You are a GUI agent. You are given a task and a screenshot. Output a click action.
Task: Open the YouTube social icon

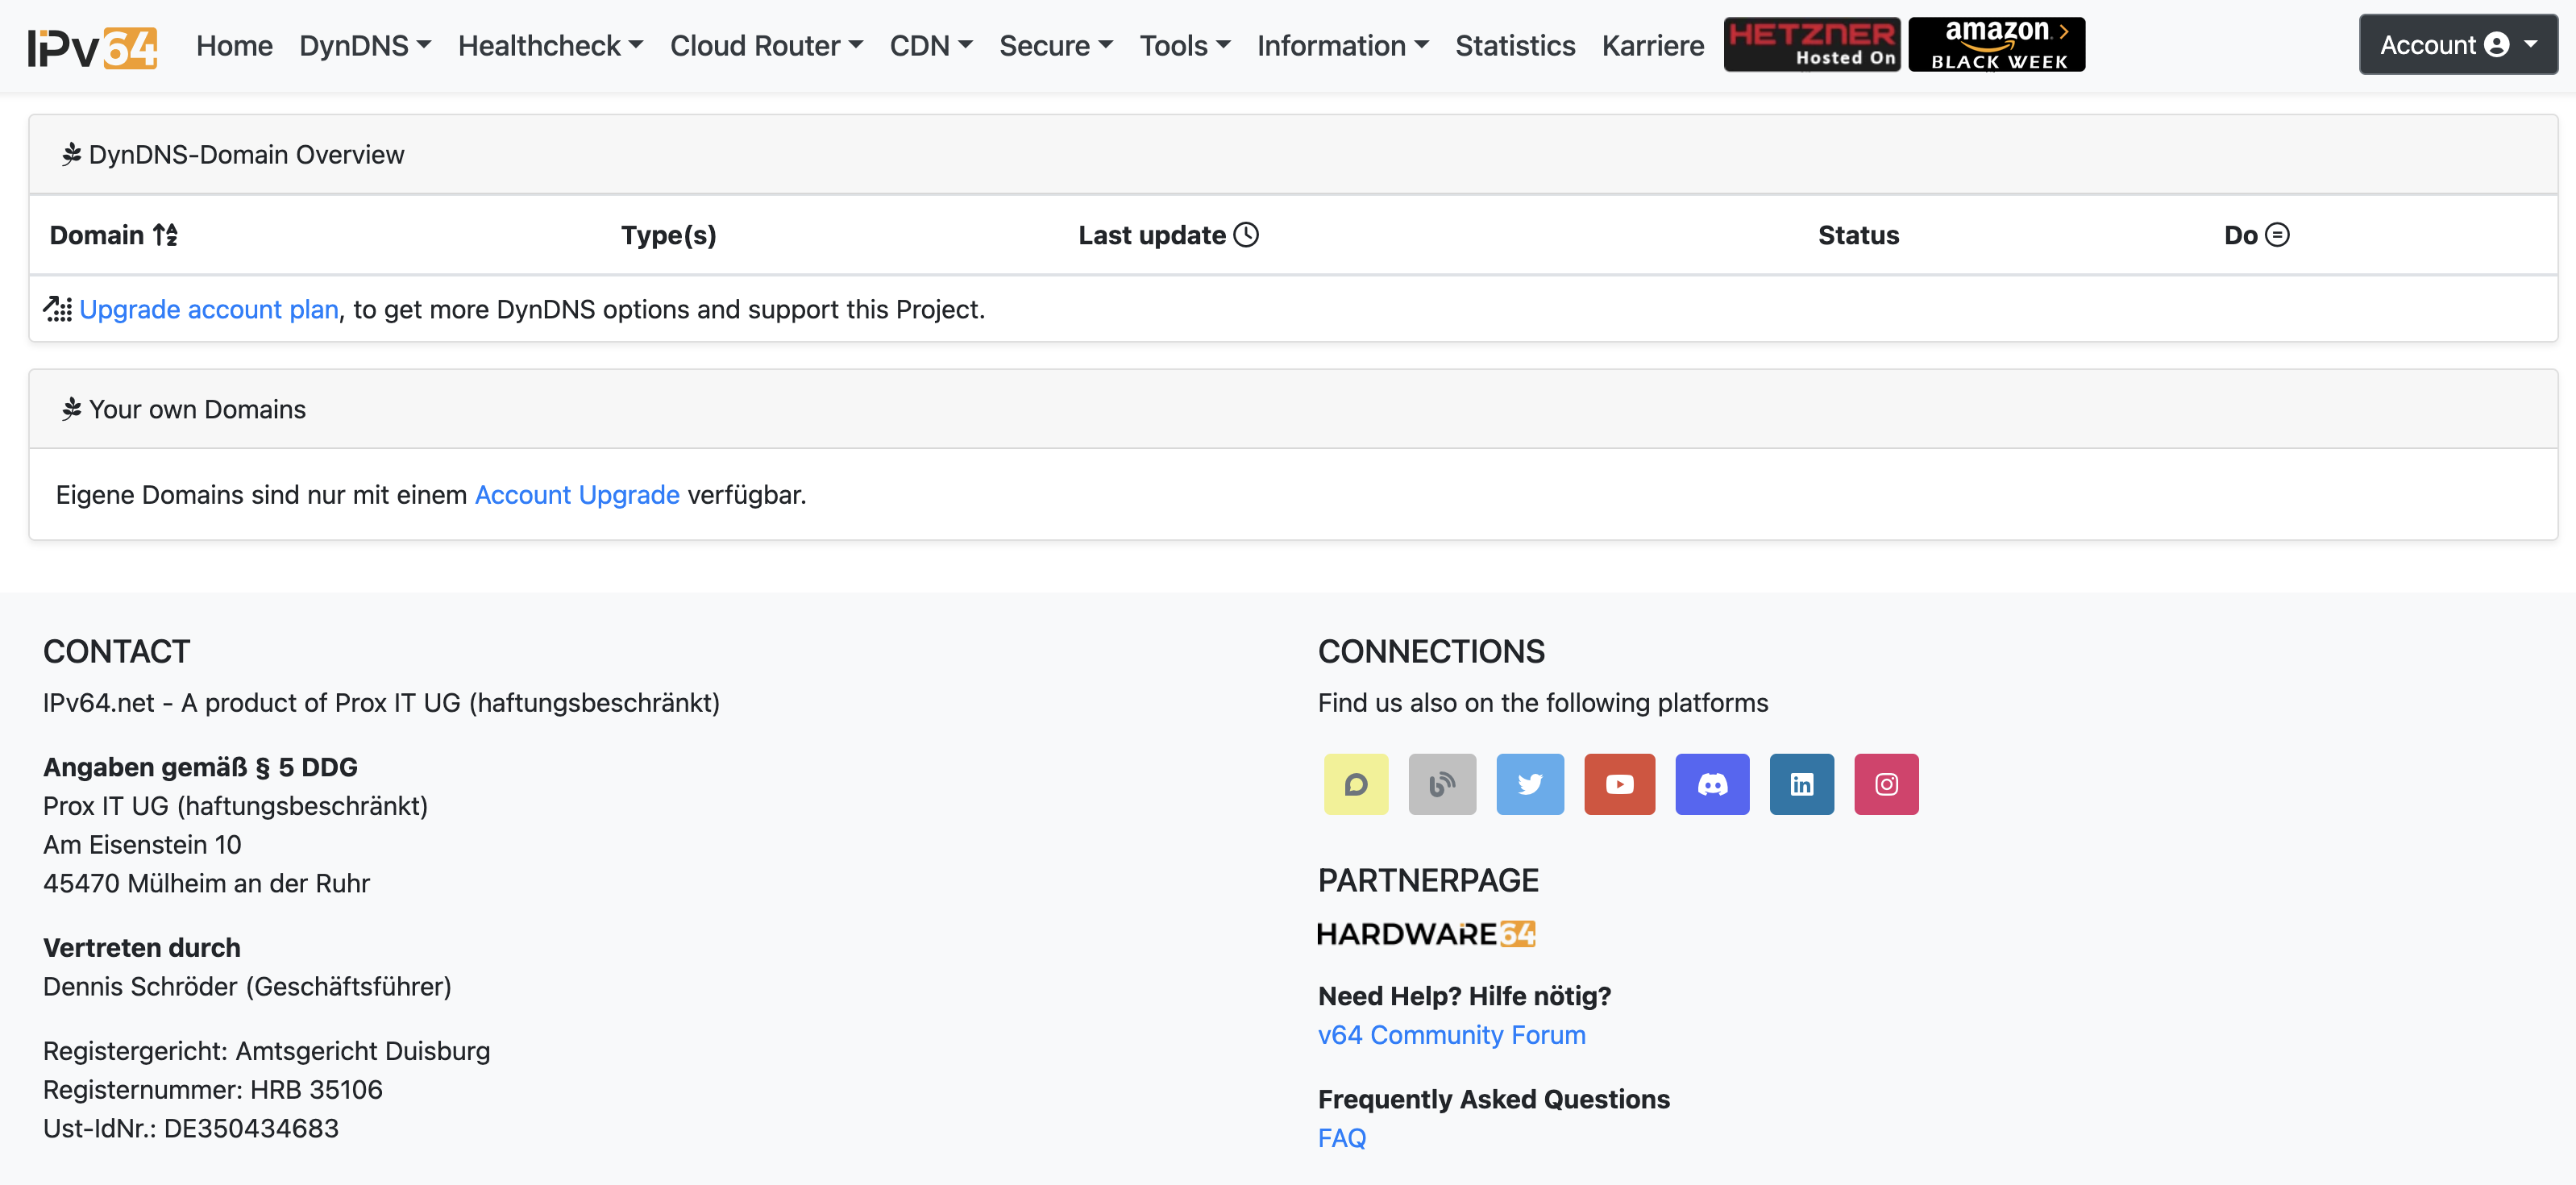1619,784
